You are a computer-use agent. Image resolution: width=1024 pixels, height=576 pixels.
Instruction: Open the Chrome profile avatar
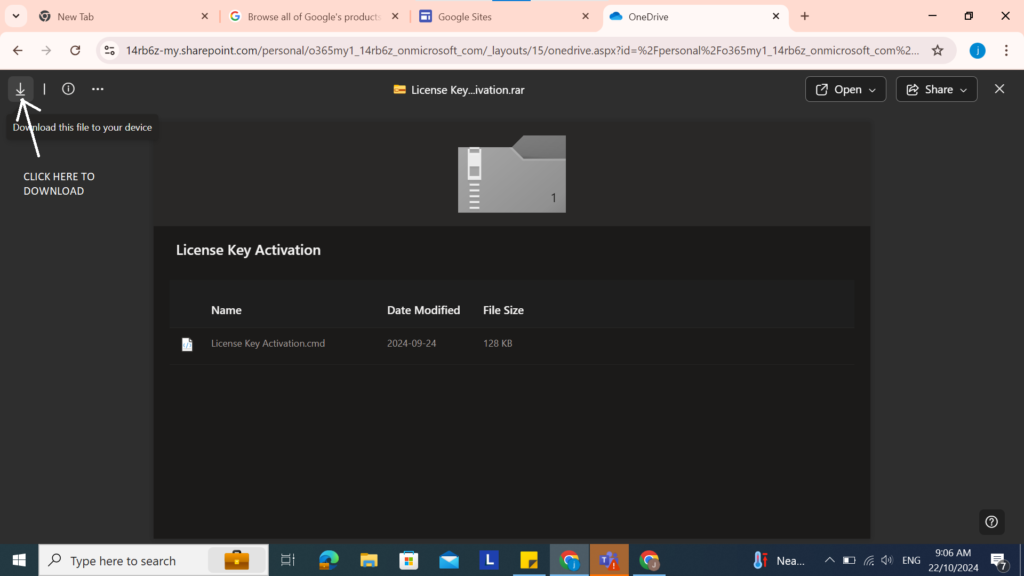[x=977, y=50]
